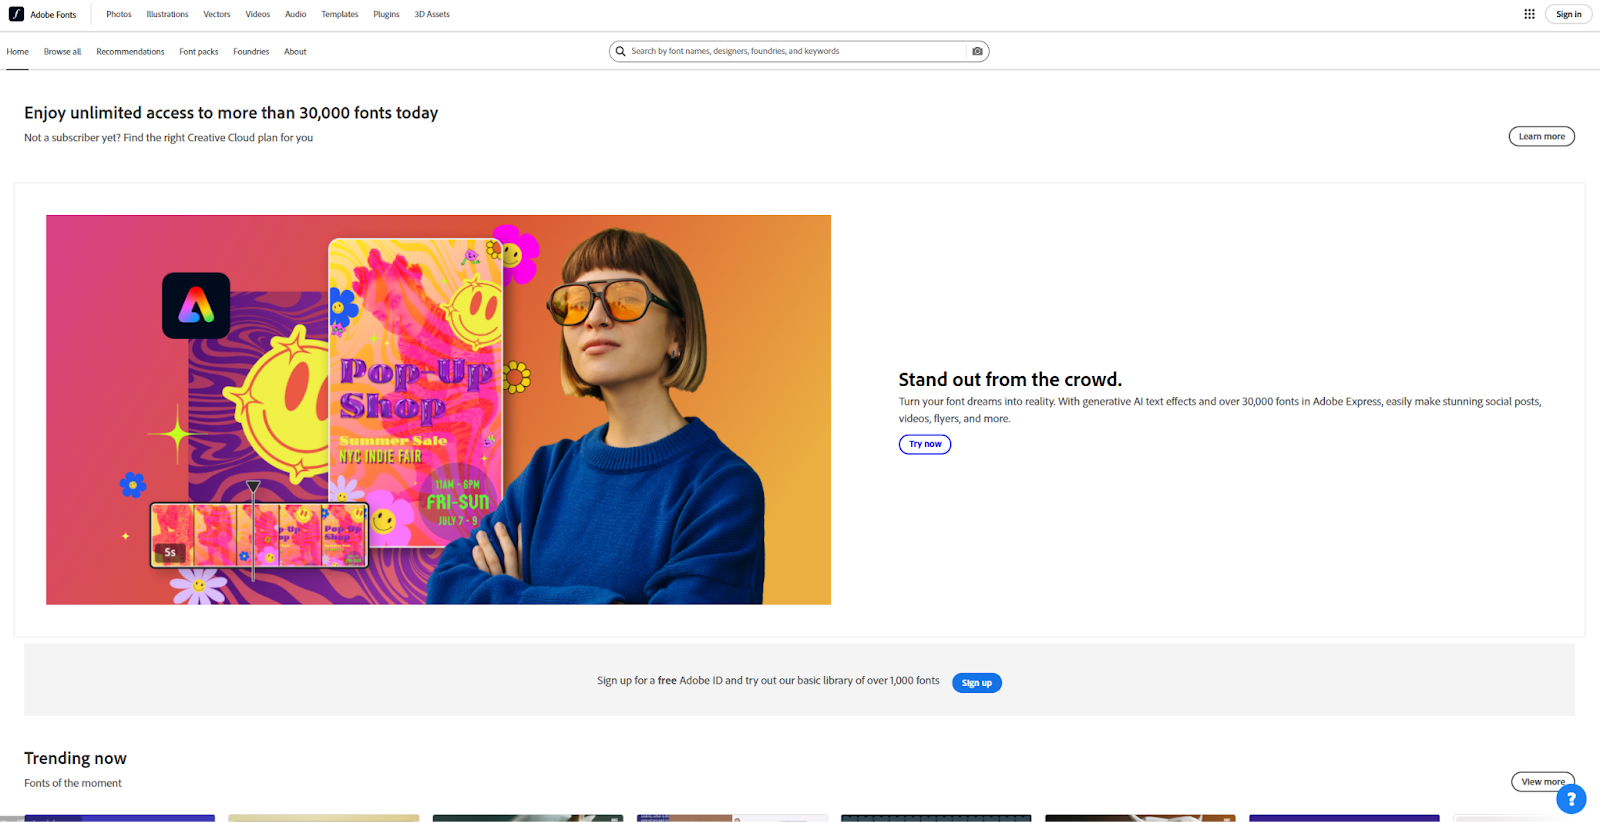The width and height of the screenshot is (1600, 822).
Task: Go to Recommendations tab
Action: [130, 51]
